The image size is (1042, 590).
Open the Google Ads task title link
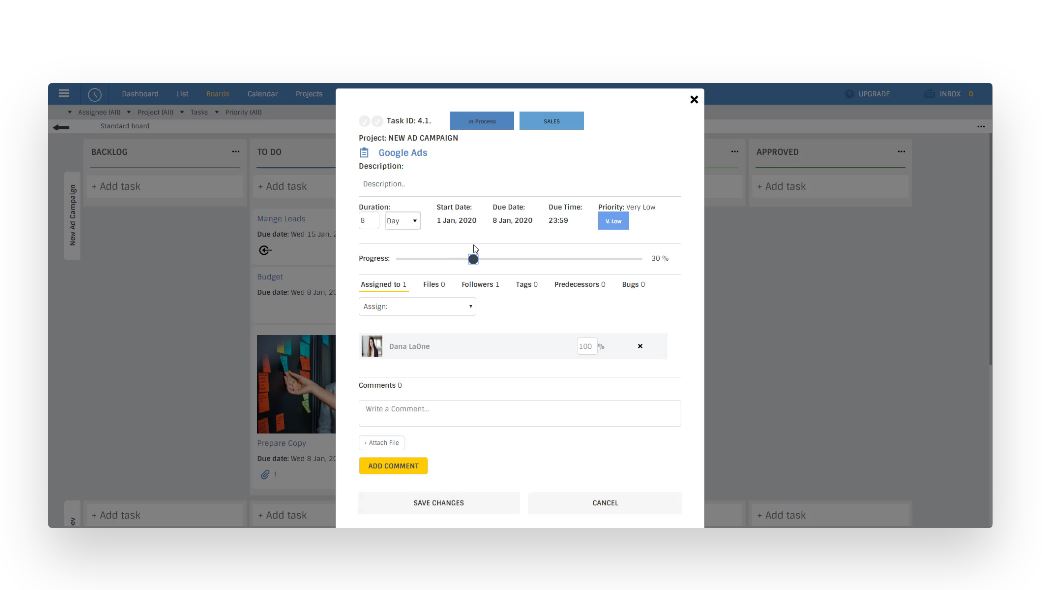click(x=403, y=153)
